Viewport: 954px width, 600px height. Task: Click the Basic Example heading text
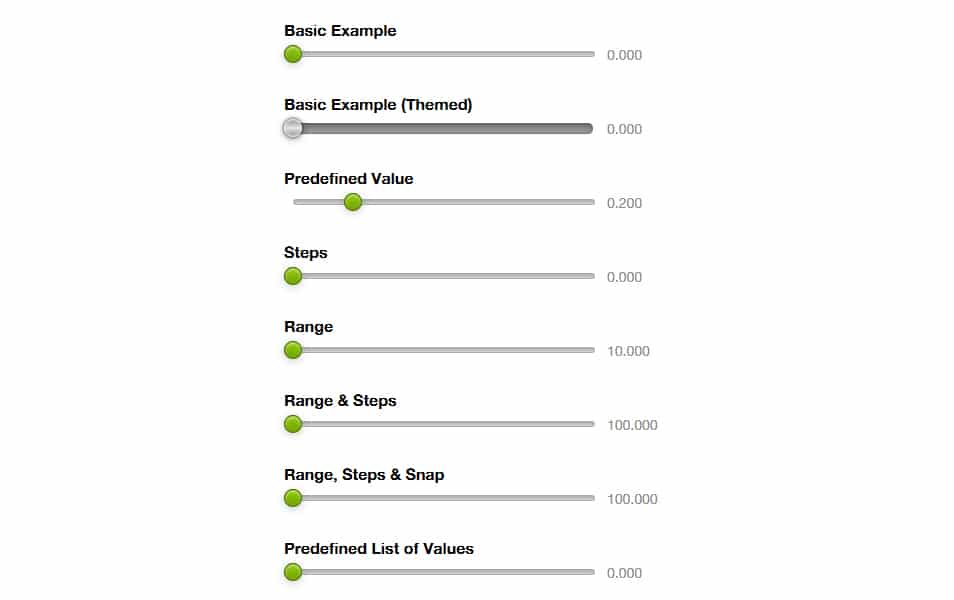[340, 30]
